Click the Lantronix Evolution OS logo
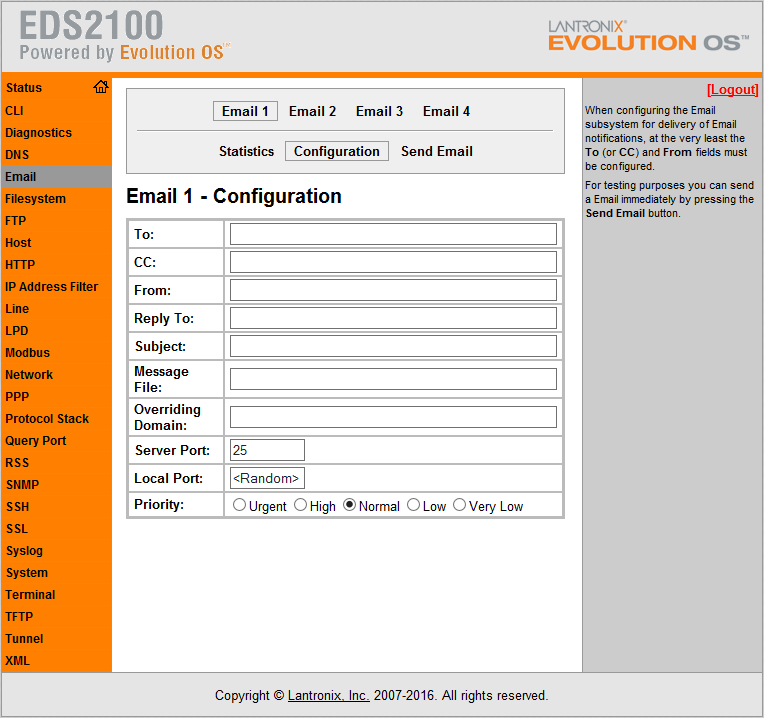Screen dimensions: 764x718 tap(649, 36)
